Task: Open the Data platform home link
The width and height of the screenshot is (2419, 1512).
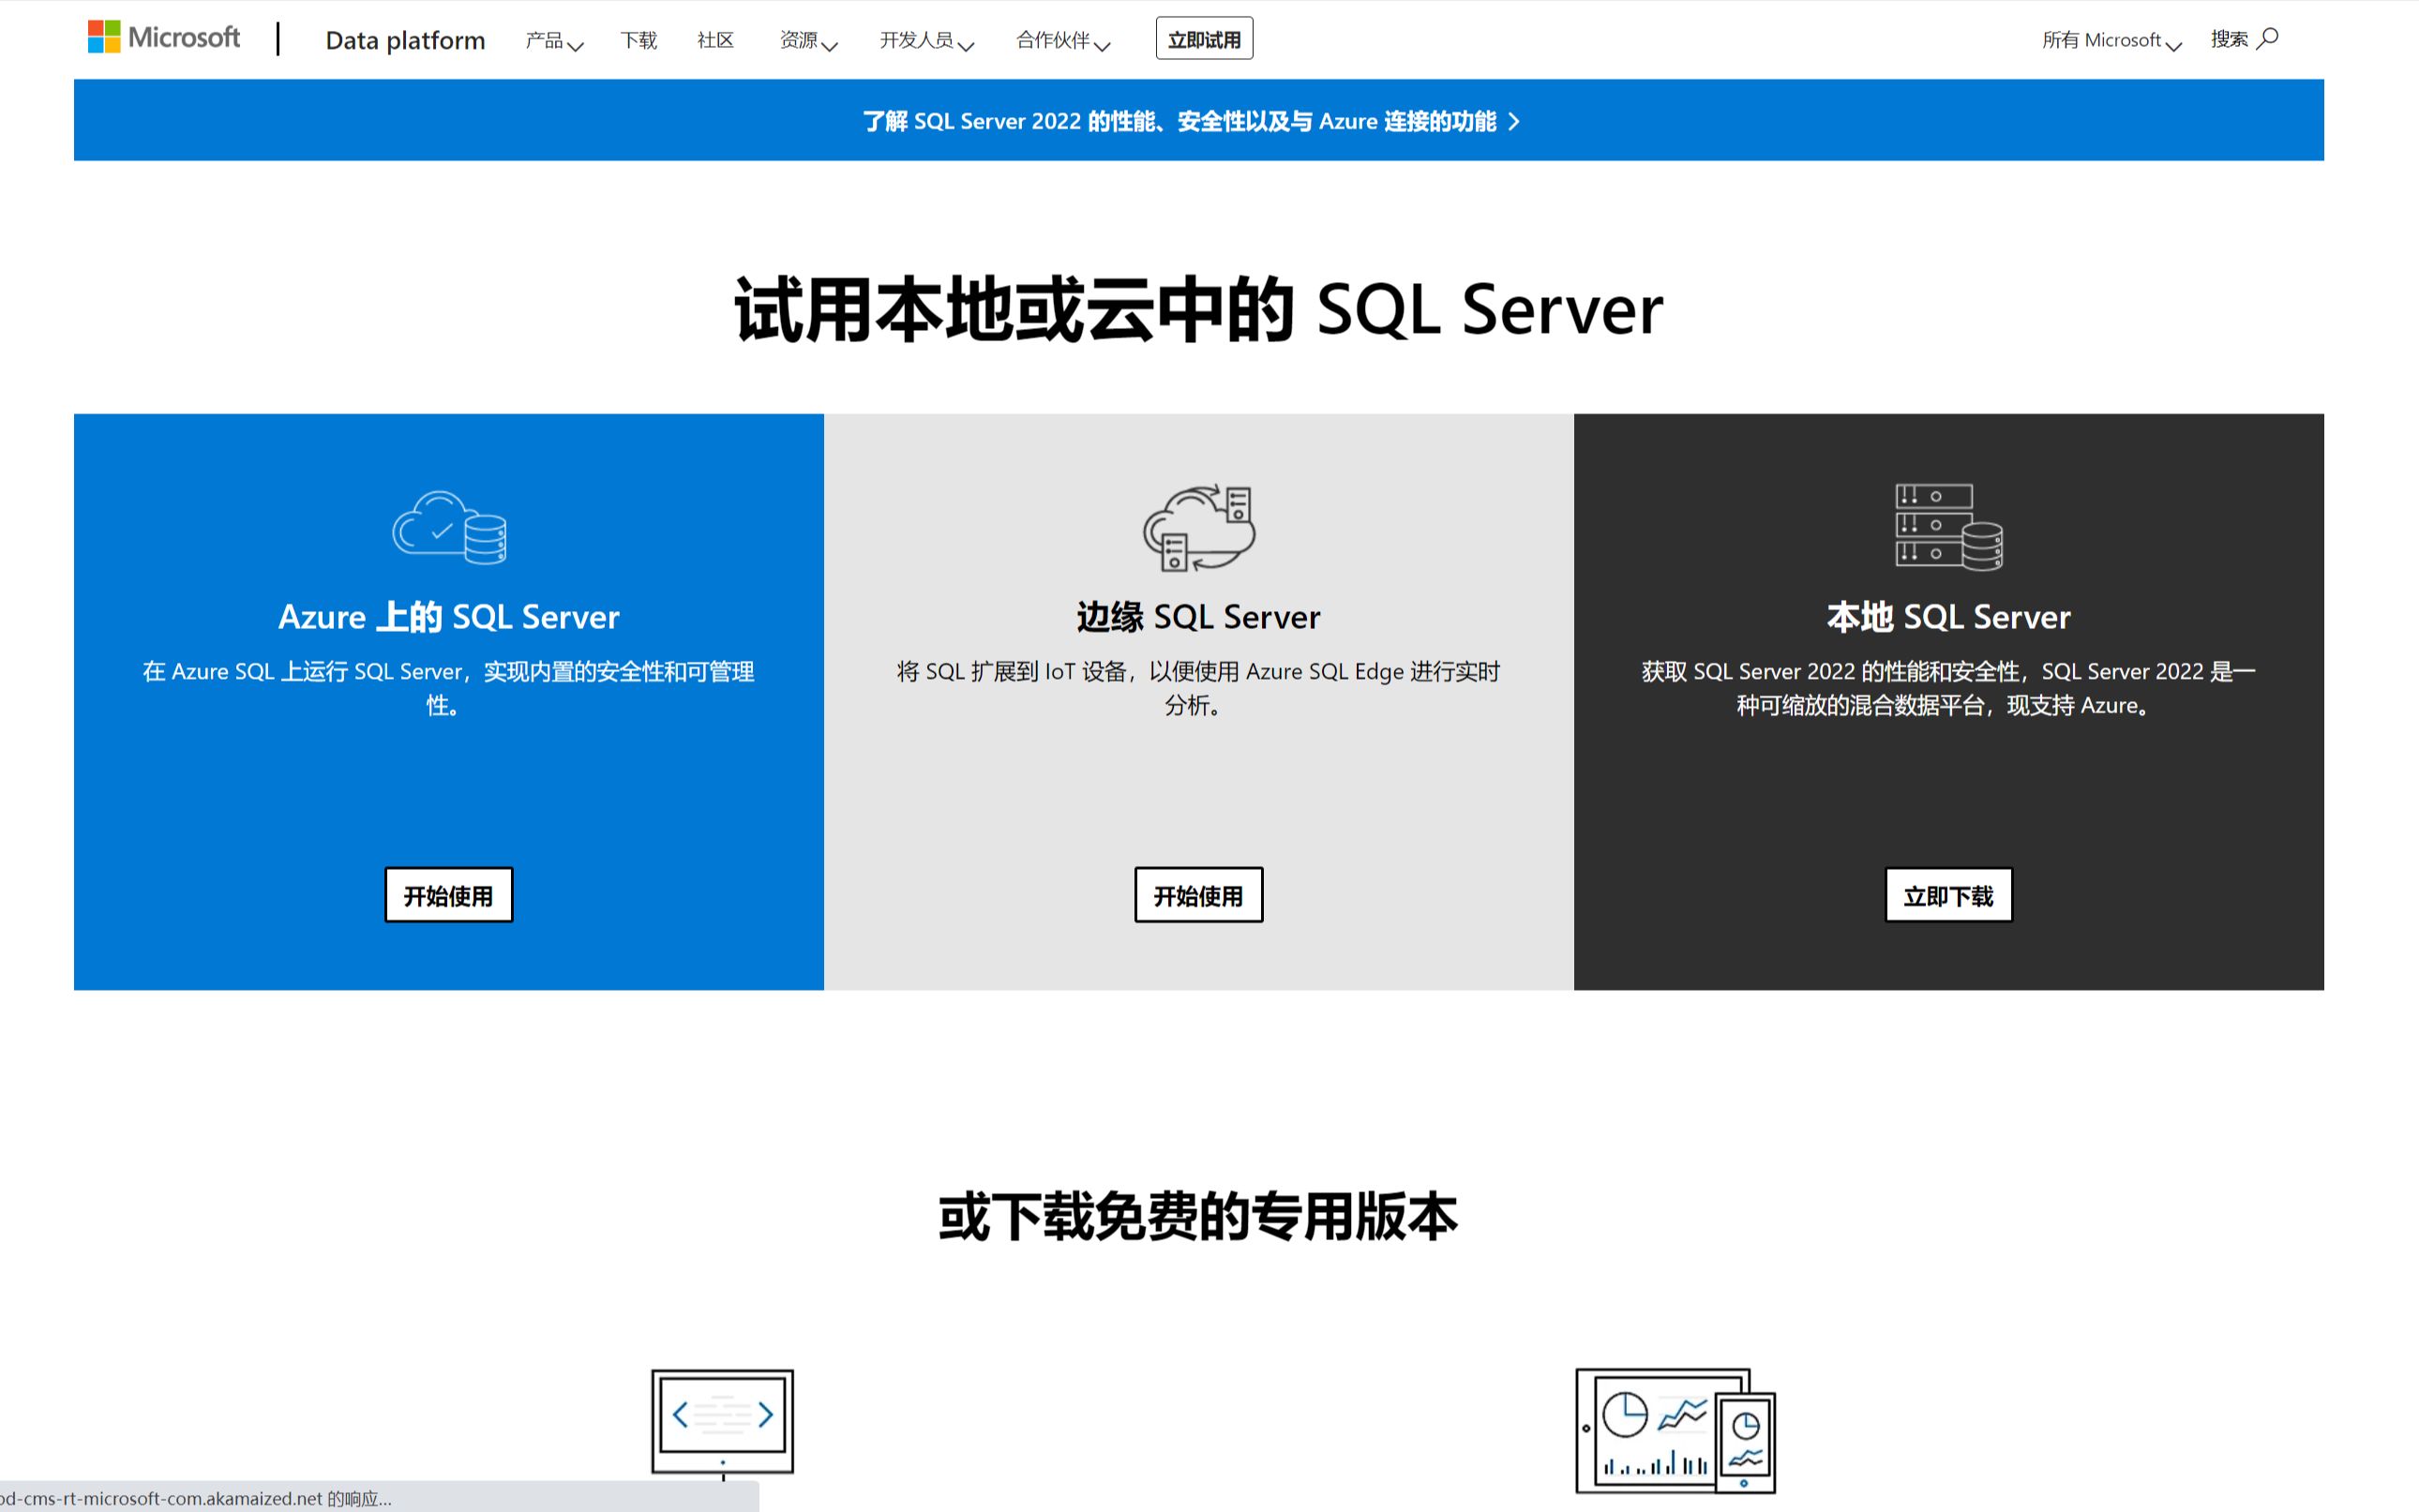Action: [405, 41]
